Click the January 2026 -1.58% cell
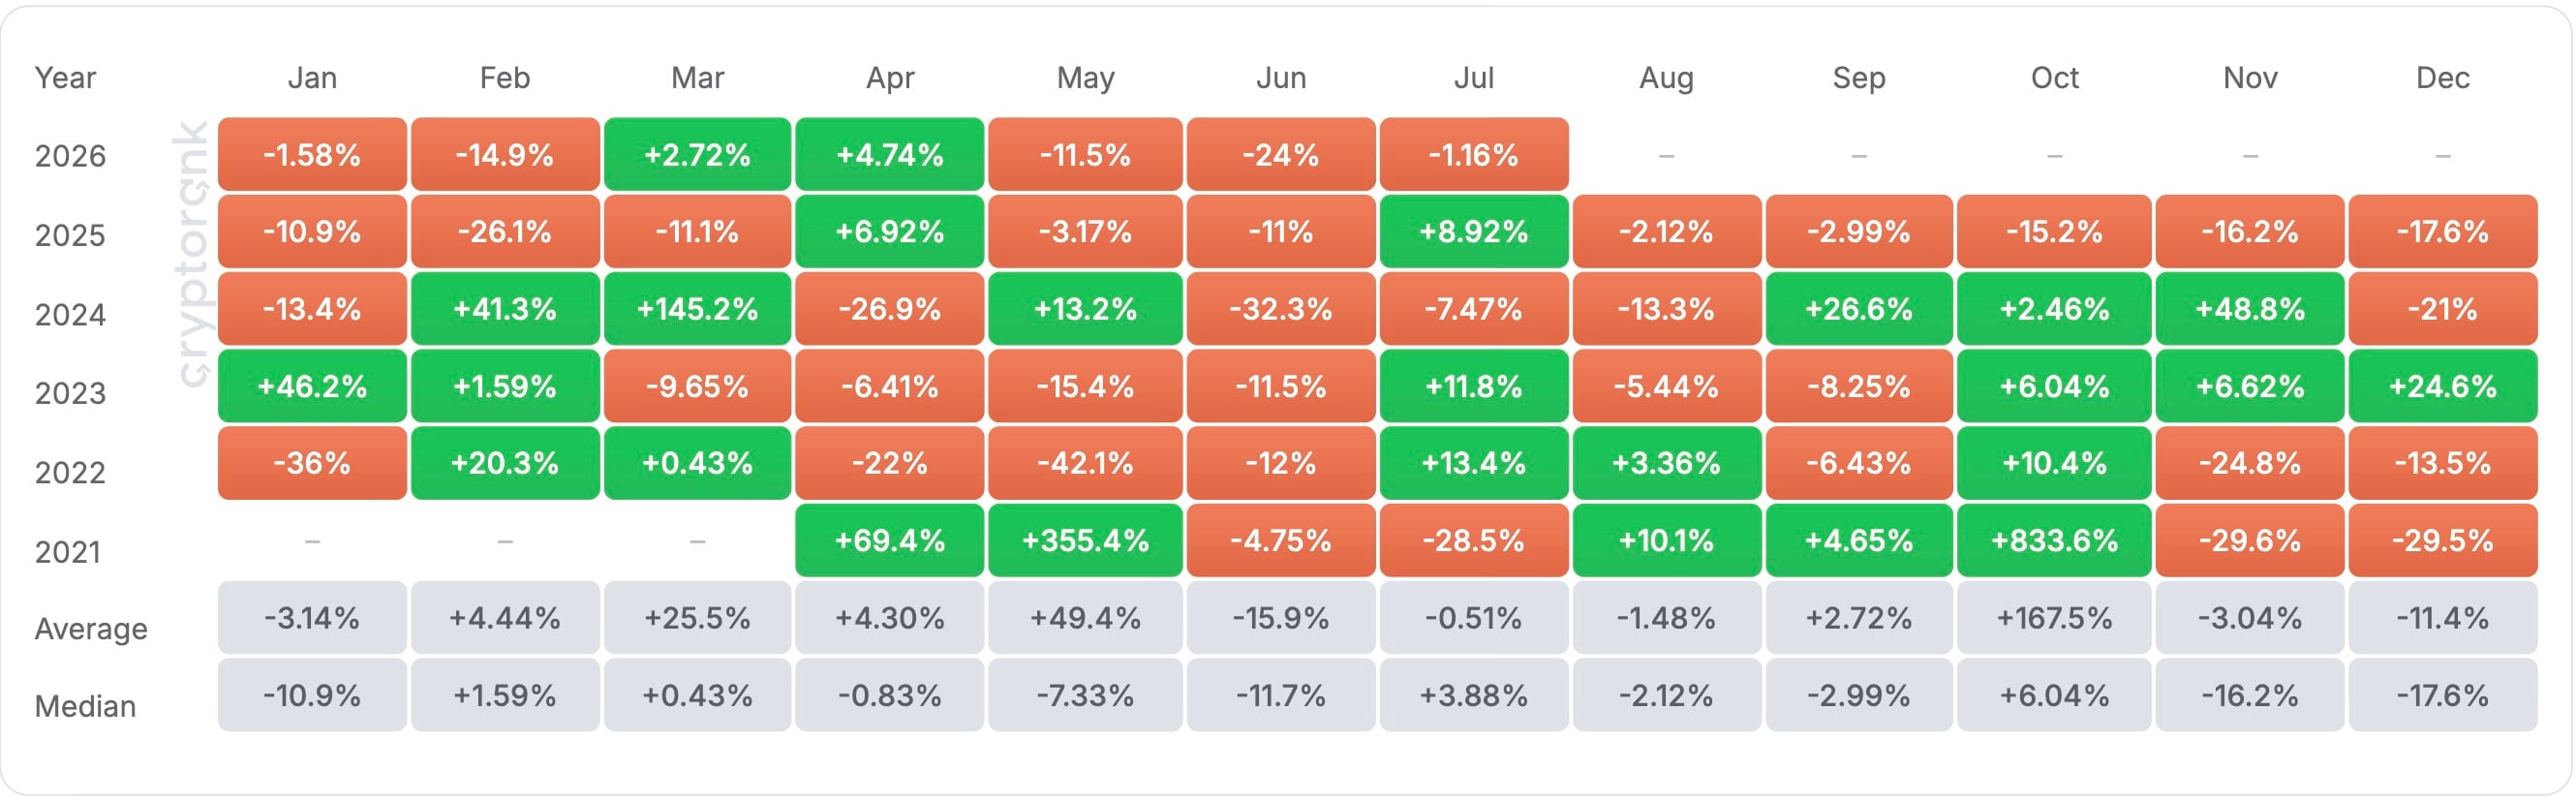The image size is (2576, 802). pyautogui.click(x=312, y=154)
